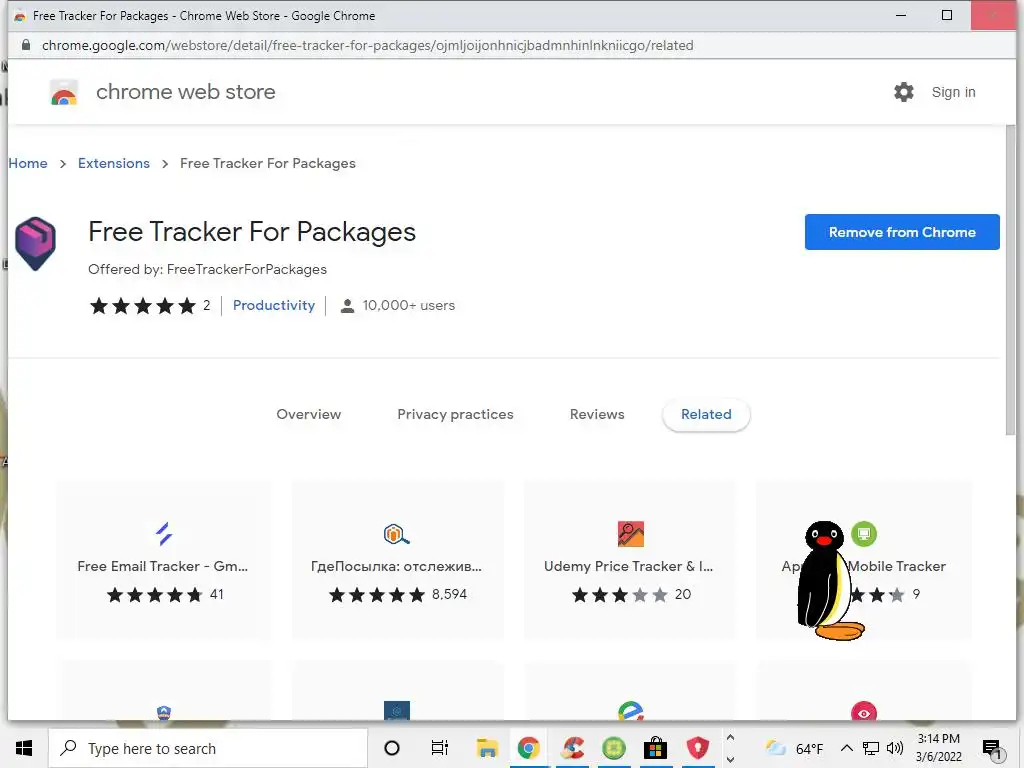Screen dimensions: 1024x768
Task: Go to Home breadcrumb link
Action: tap(28, 163)
